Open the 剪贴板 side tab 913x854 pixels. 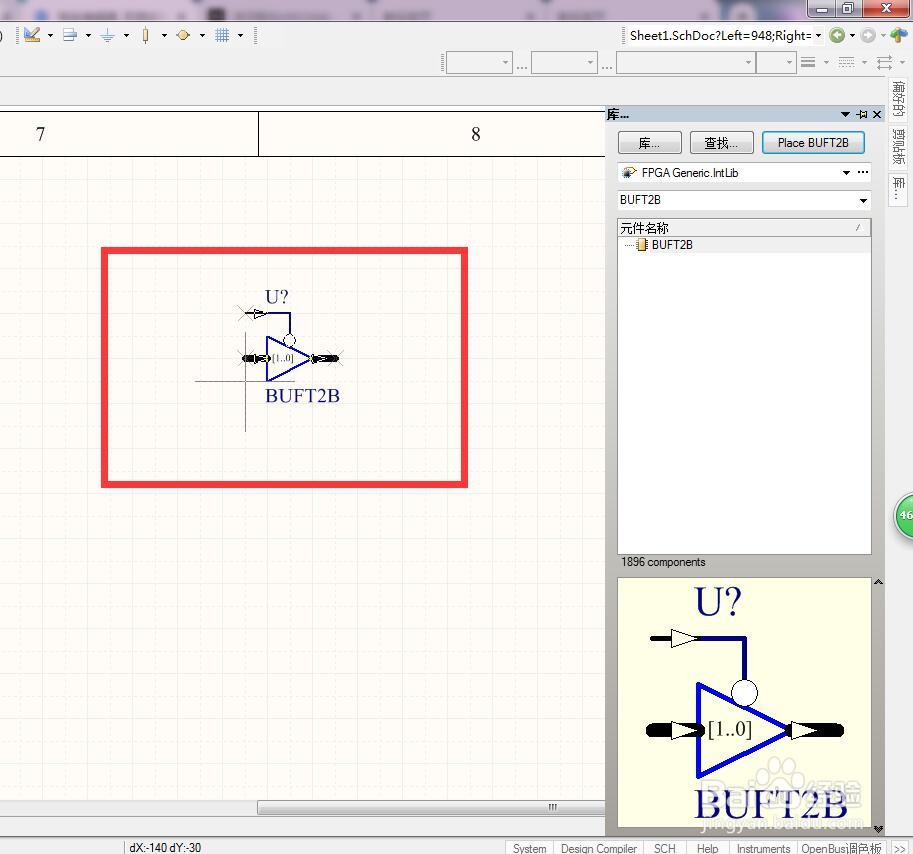(899, 147)
